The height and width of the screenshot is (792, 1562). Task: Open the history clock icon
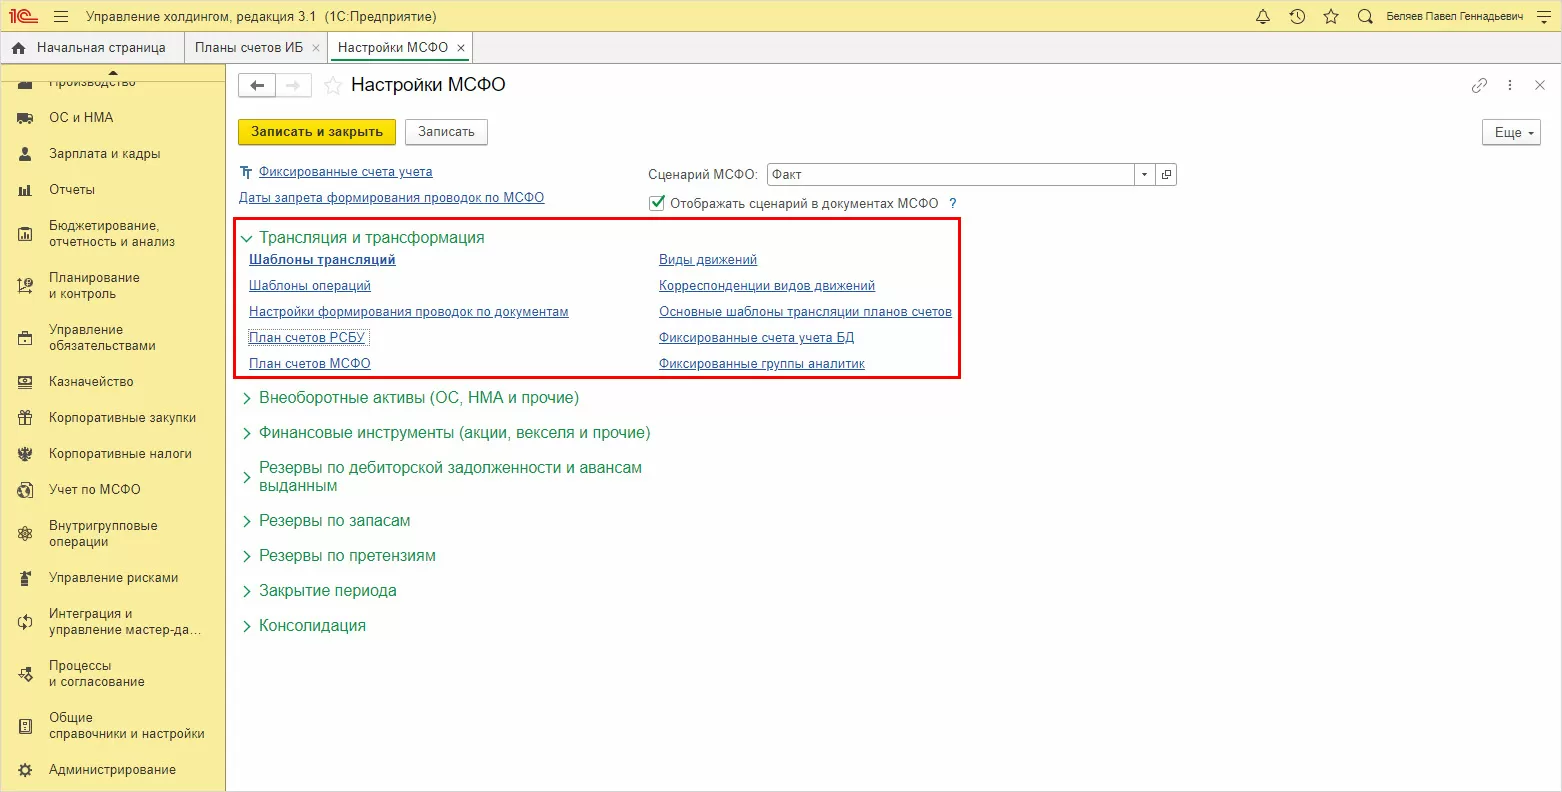point(1297,16)
